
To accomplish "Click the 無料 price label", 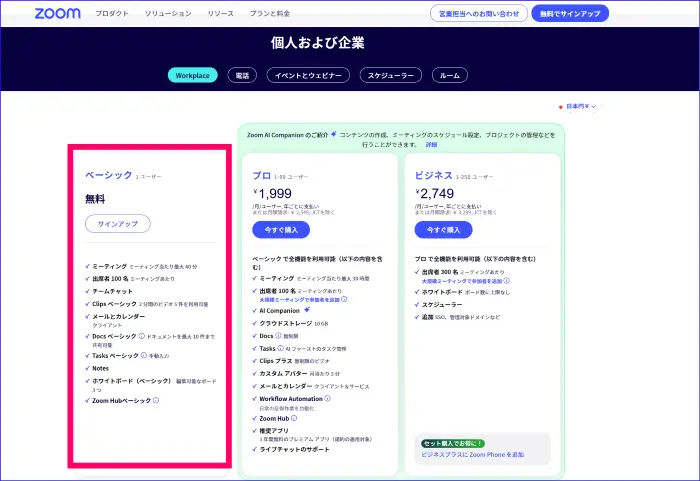I will pos(95,199).
